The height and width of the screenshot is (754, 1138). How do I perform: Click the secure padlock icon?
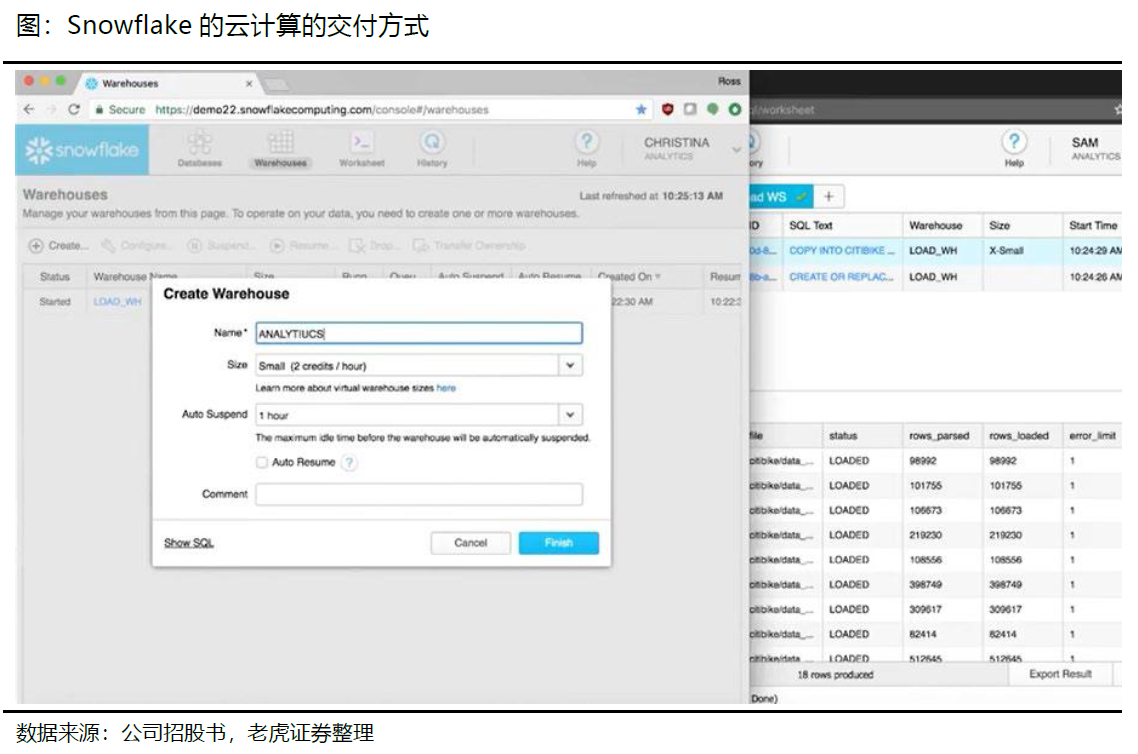(x=99, y=110)
